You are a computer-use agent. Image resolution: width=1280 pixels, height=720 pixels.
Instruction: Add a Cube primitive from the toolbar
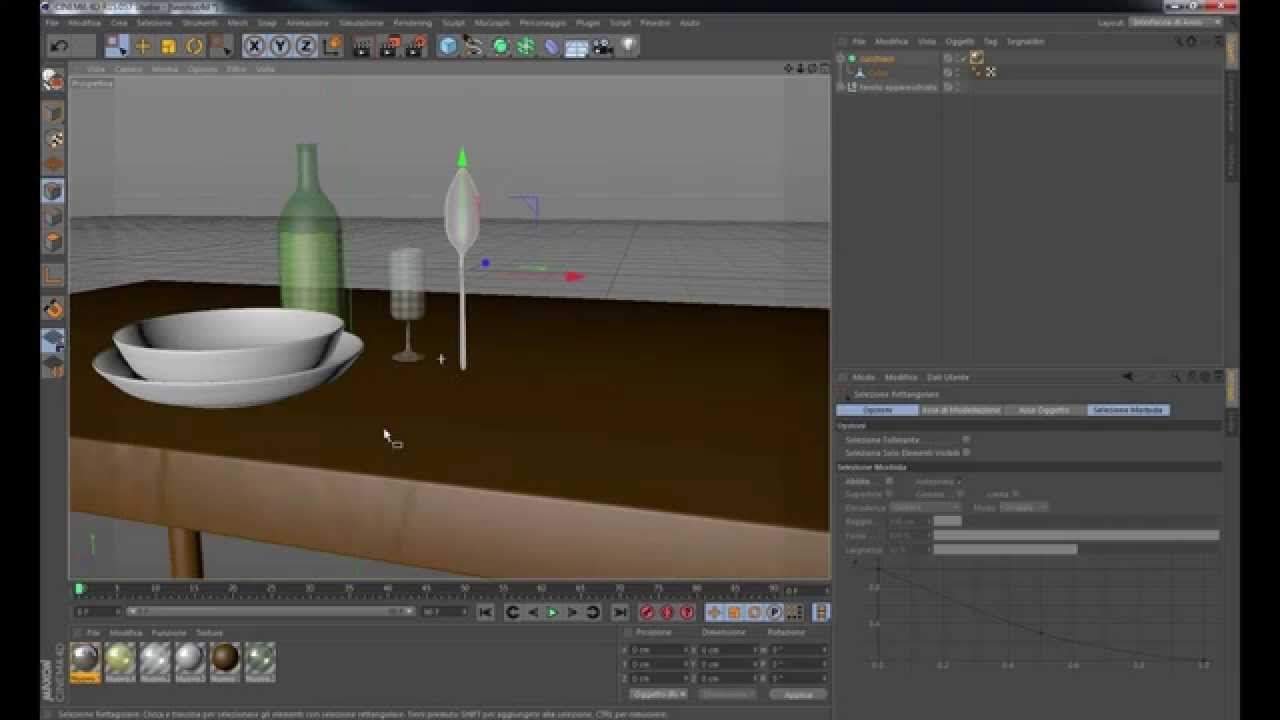[x=448, y=46]
